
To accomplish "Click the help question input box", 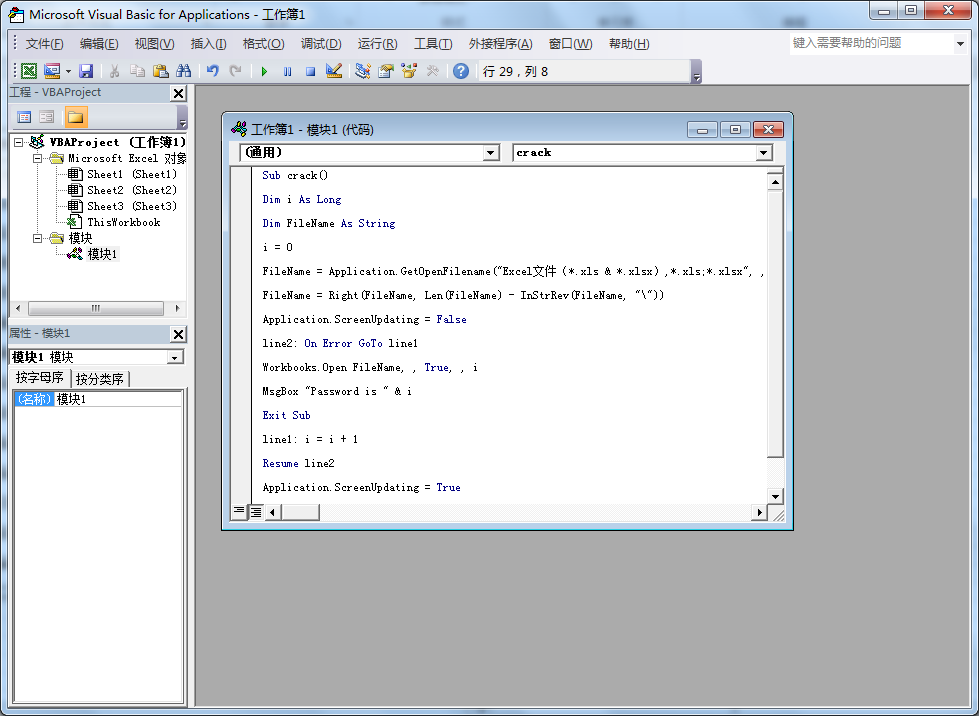I will pyautogui.click(x=872, y=43).
